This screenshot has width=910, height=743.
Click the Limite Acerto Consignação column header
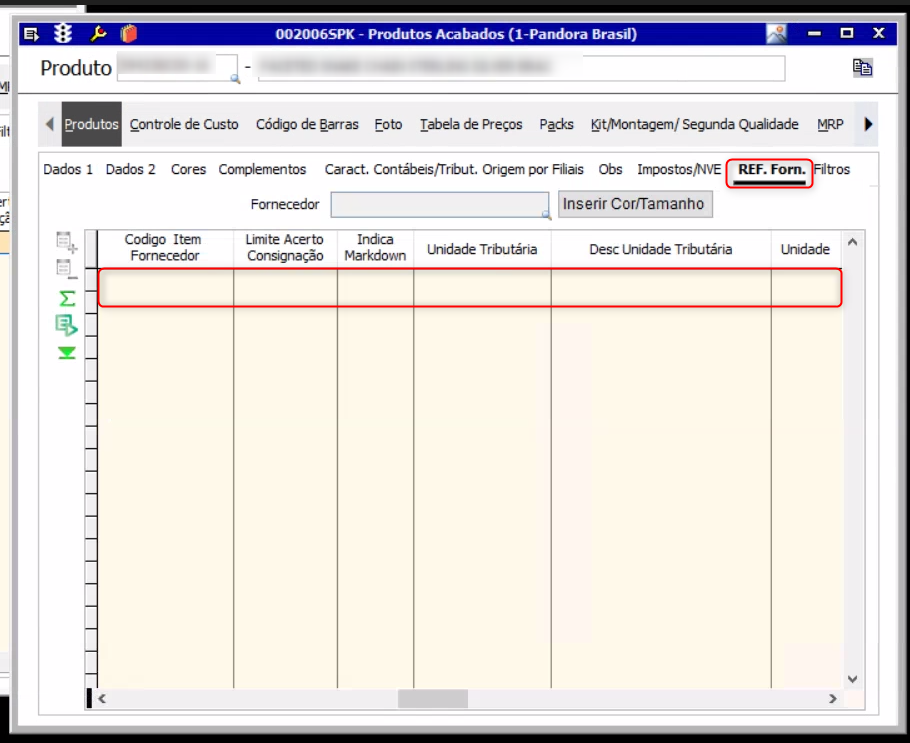[285, 248]
